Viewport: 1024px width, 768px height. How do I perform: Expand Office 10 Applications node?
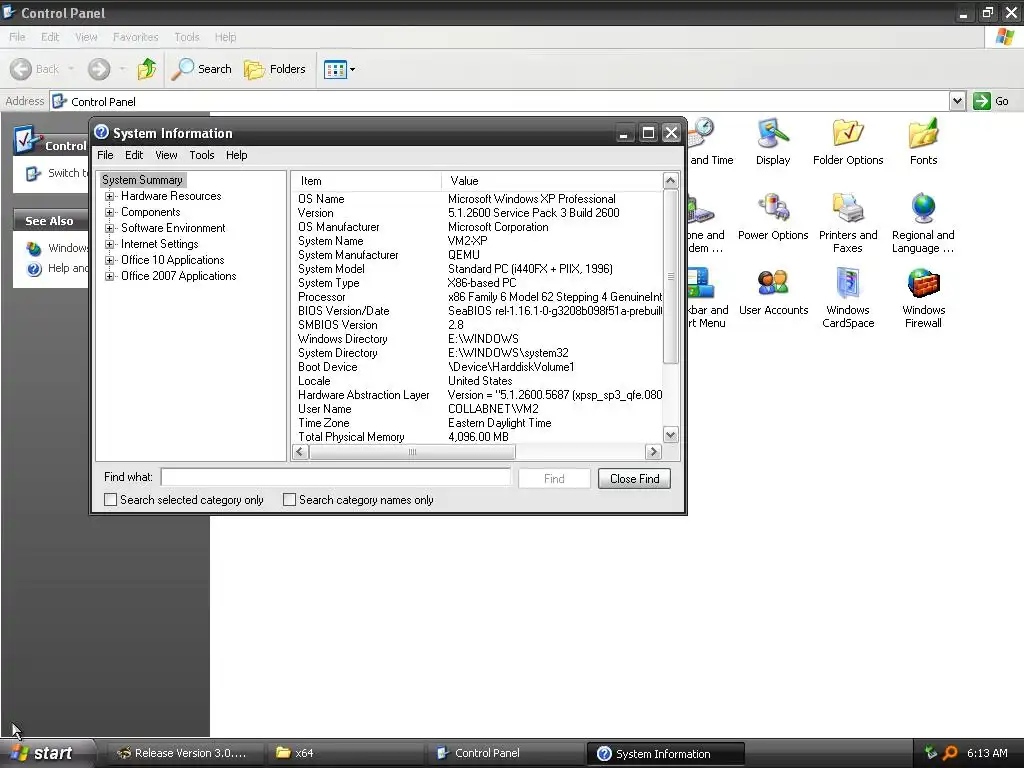pos(110,260)
